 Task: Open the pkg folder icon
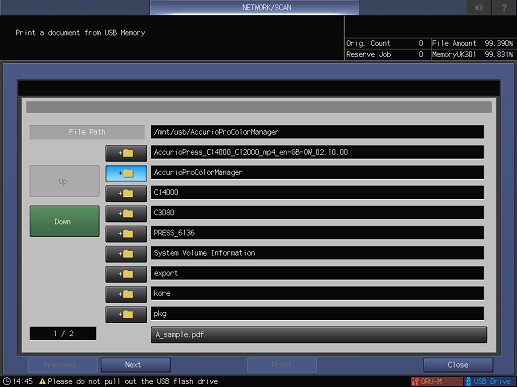(x=126, y=314)
